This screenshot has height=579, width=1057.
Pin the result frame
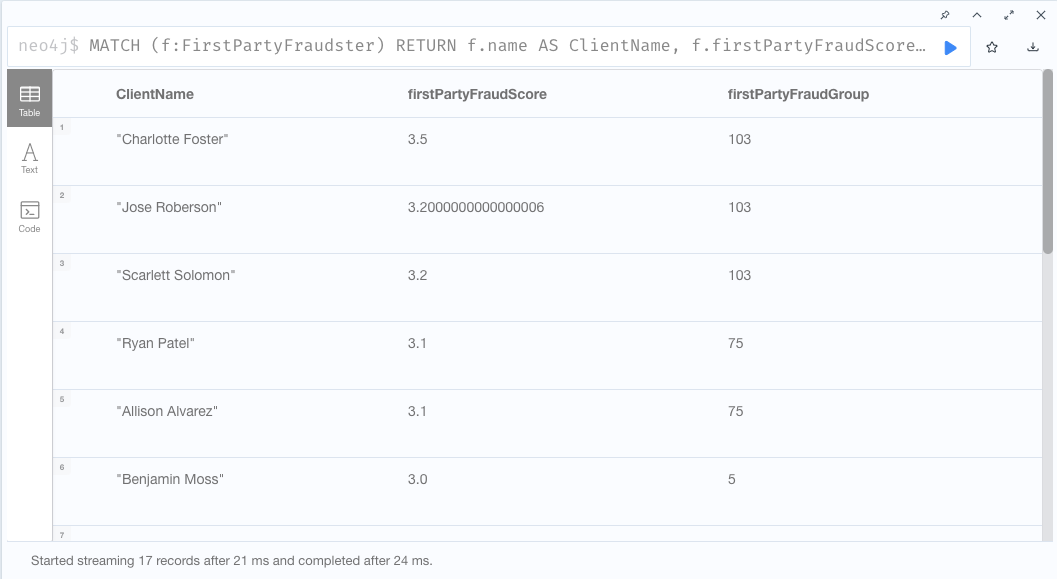pos(945,15)
